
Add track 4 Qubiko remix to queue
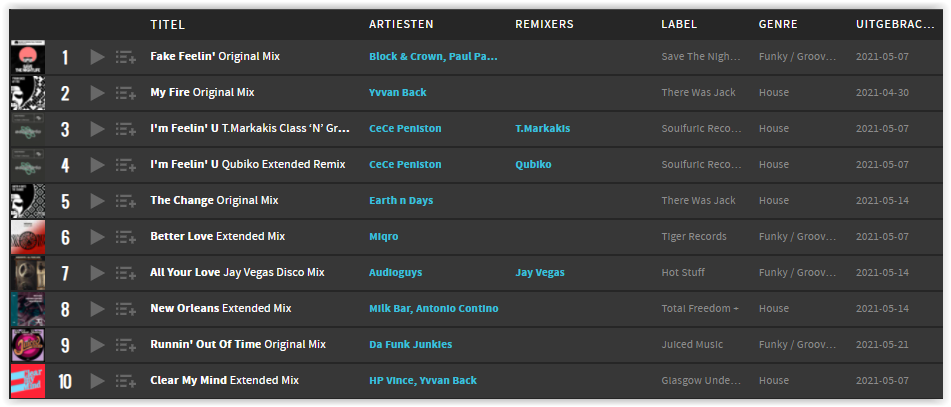(x=126, y=165)
